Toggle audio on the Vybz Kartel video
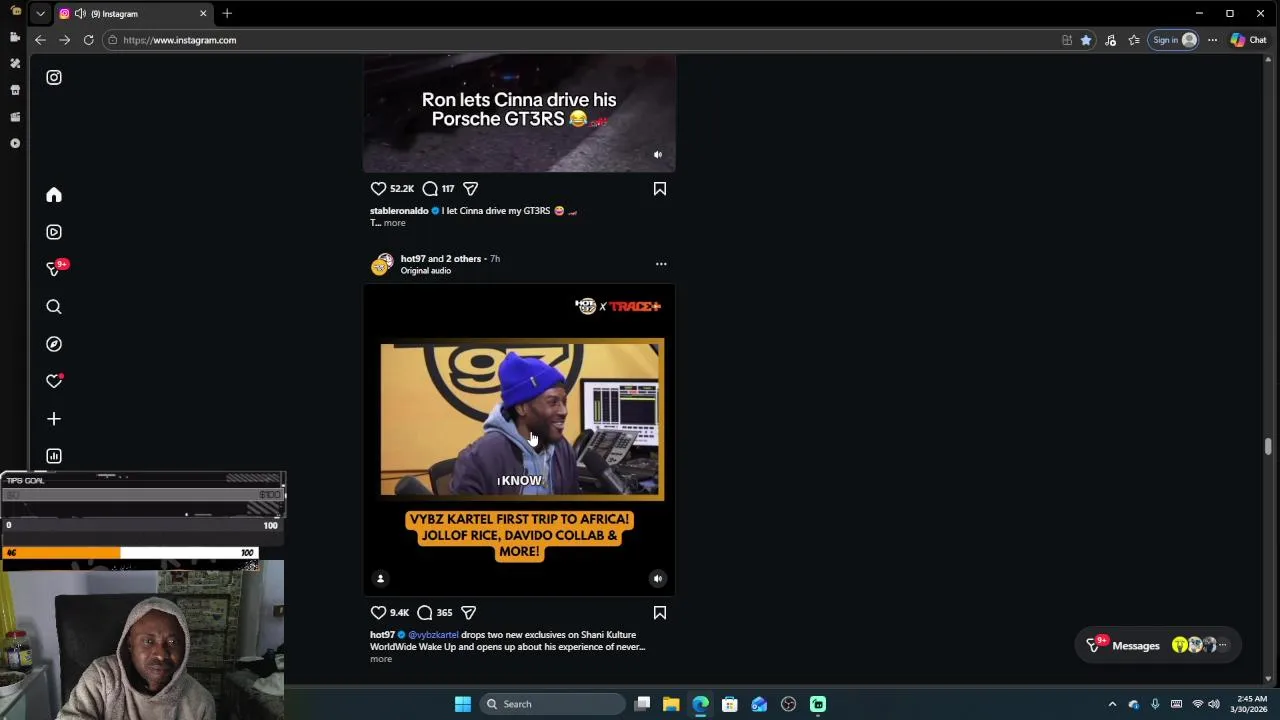 click(657, 578)
